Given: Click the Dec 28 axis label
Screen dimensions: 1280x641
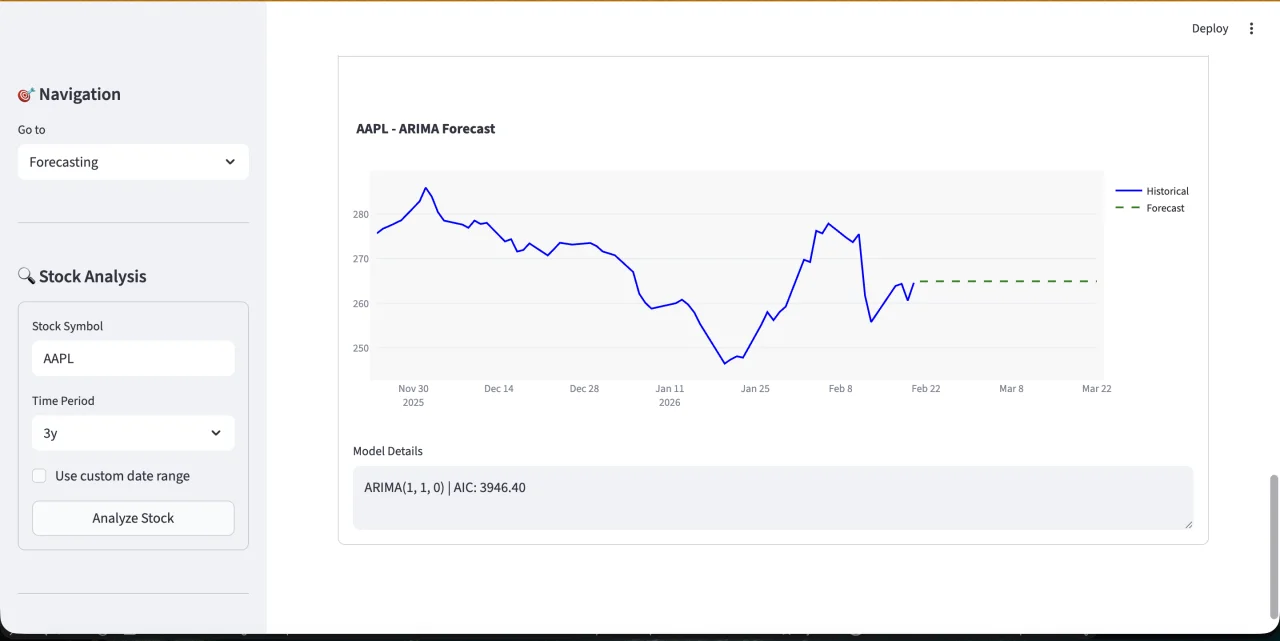Looking at the screenshot, I should [584, 389].
